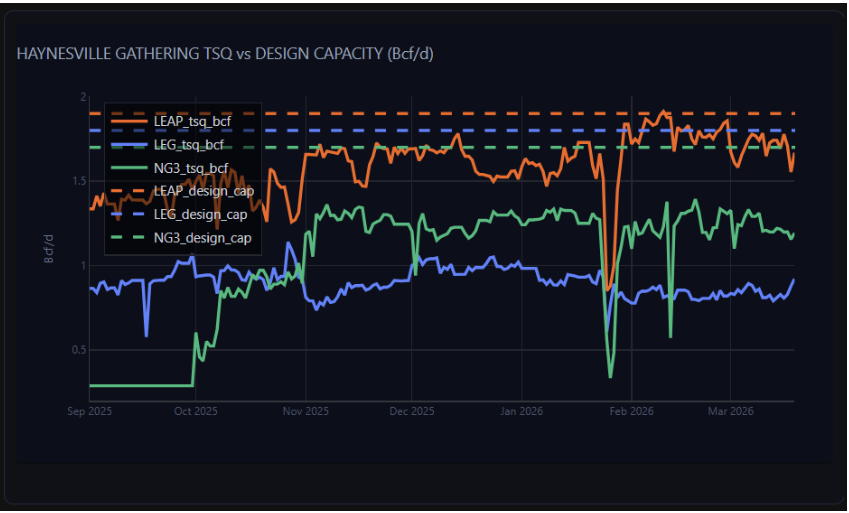Select the Sep 2025 x-axis label
The height and width of the screenshot is (513, 849).
89,411
